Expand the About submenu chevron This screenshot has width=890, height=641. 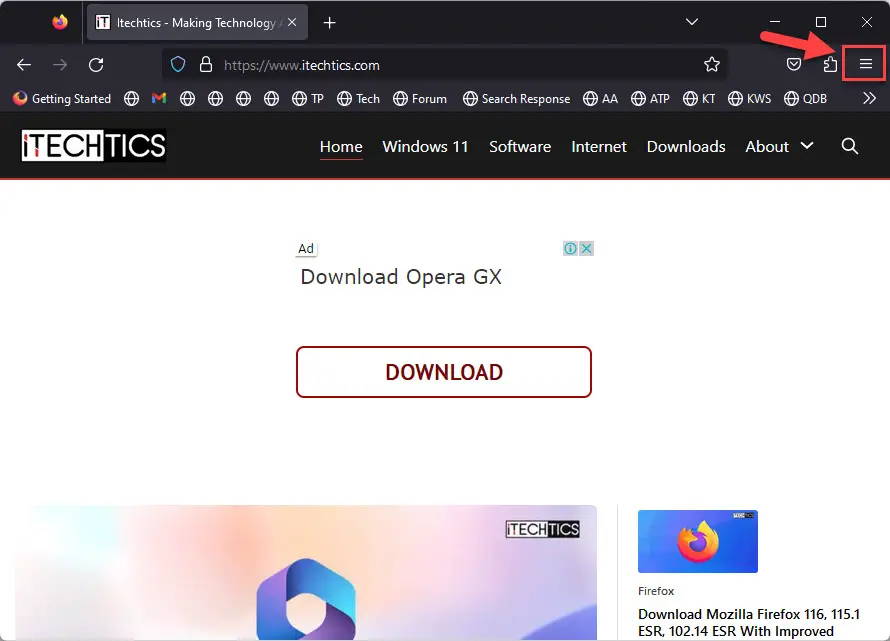tap(807, 146)
